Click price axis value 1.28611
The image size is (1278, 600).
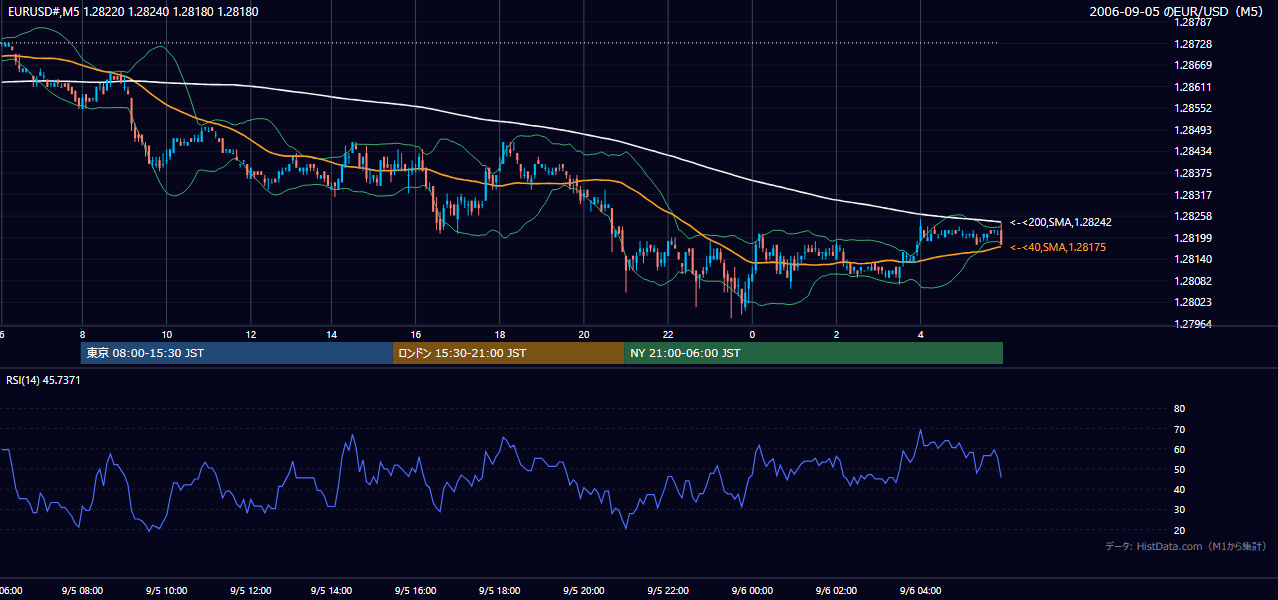click(1193, 88)
